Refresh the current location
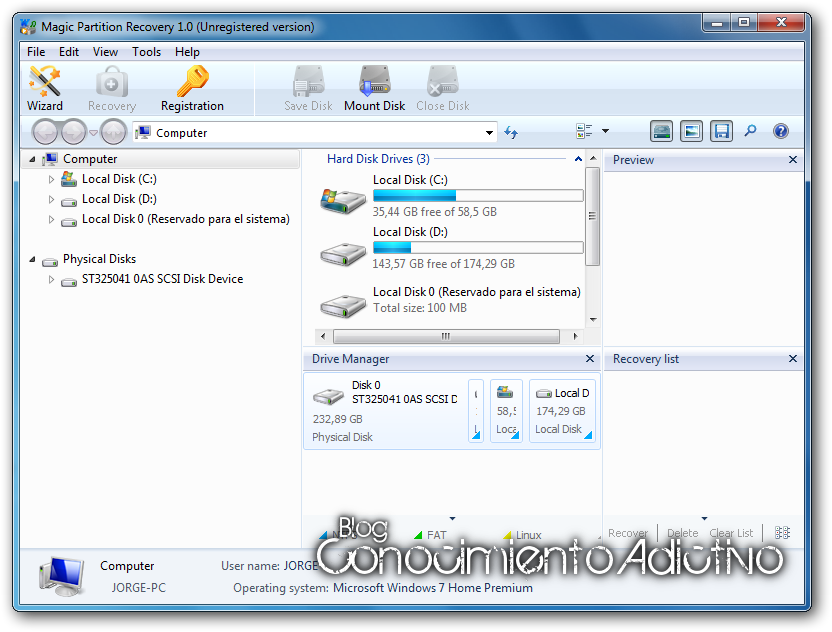Image resolution: width=832 pixels, height=632 pixels. point(510,132)
